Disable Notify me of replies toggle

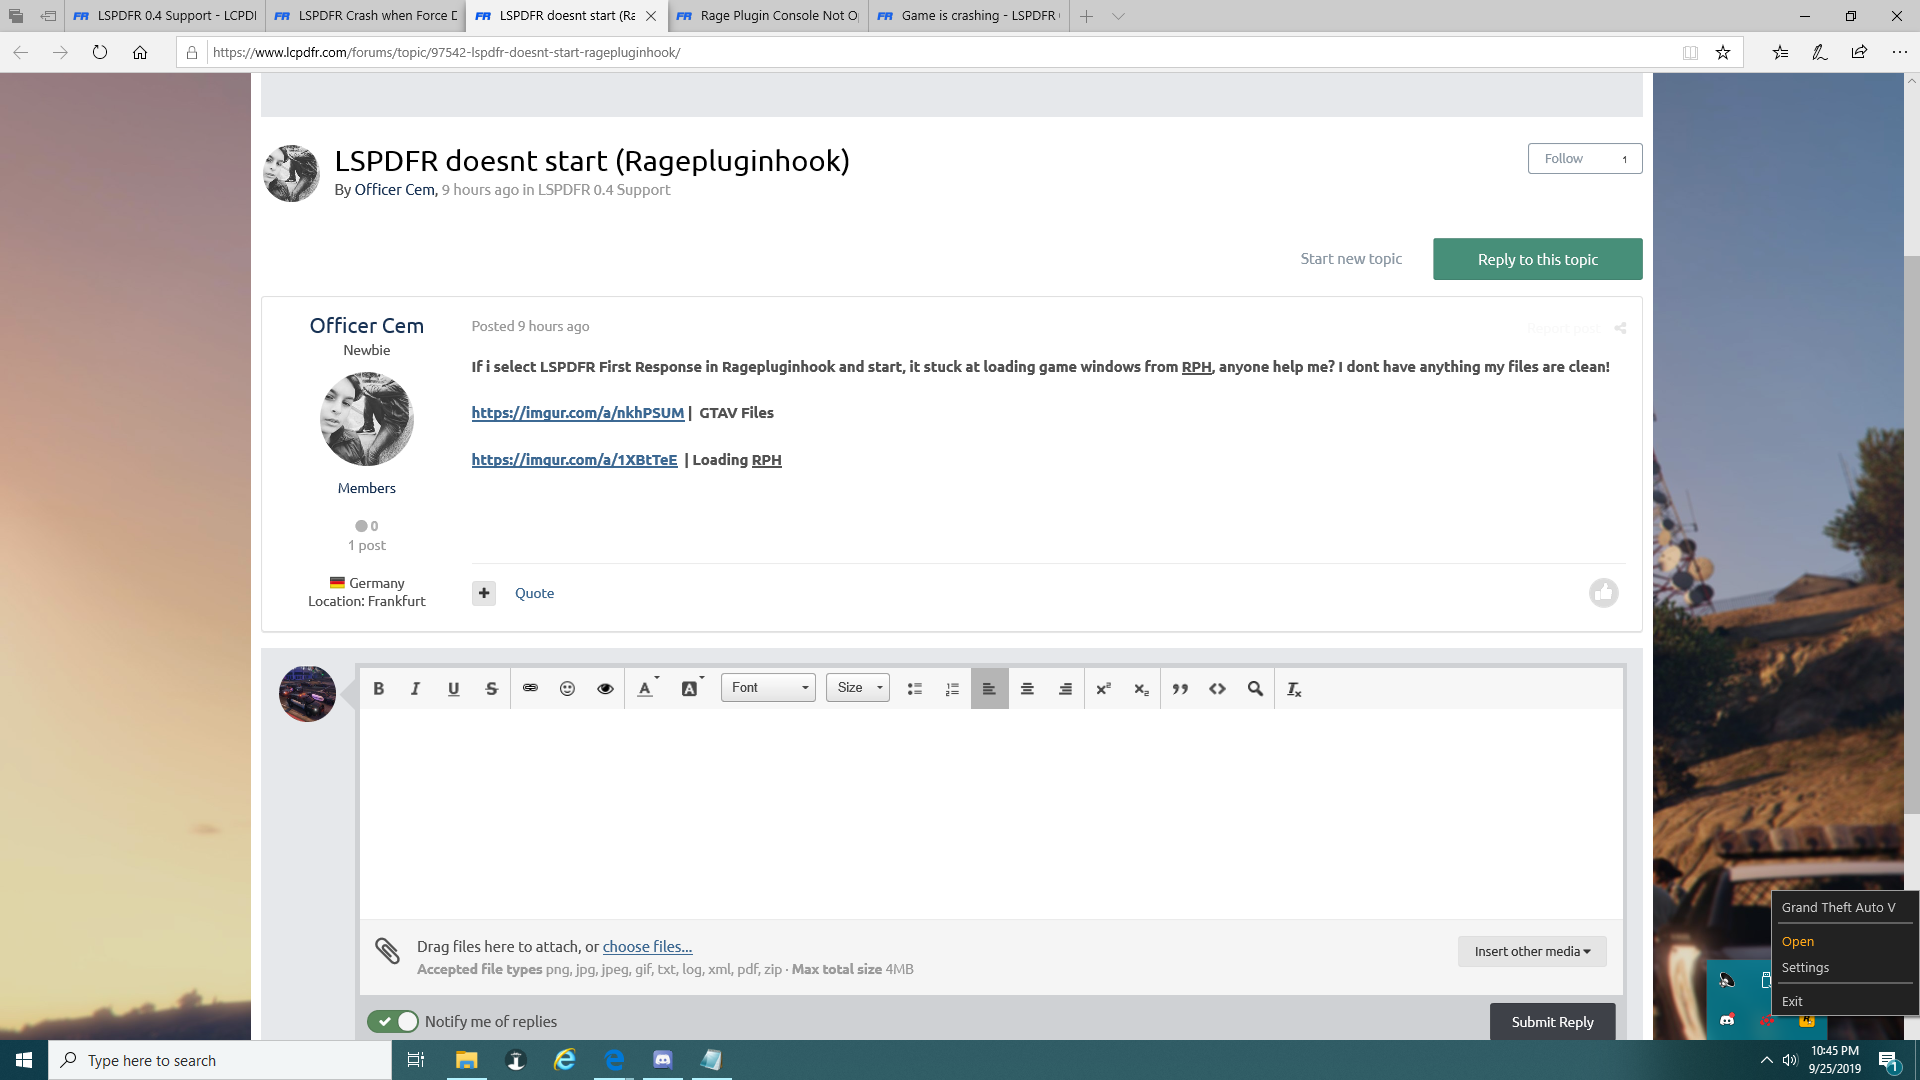(x=393, y=1021)
